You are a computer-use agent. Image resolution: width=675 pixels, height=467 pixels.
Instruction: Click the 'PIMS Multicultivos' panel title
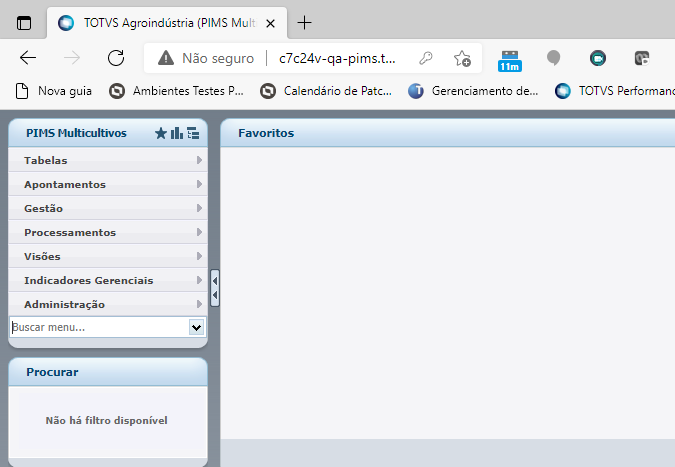pyautogui.click(x=76, y=133)
